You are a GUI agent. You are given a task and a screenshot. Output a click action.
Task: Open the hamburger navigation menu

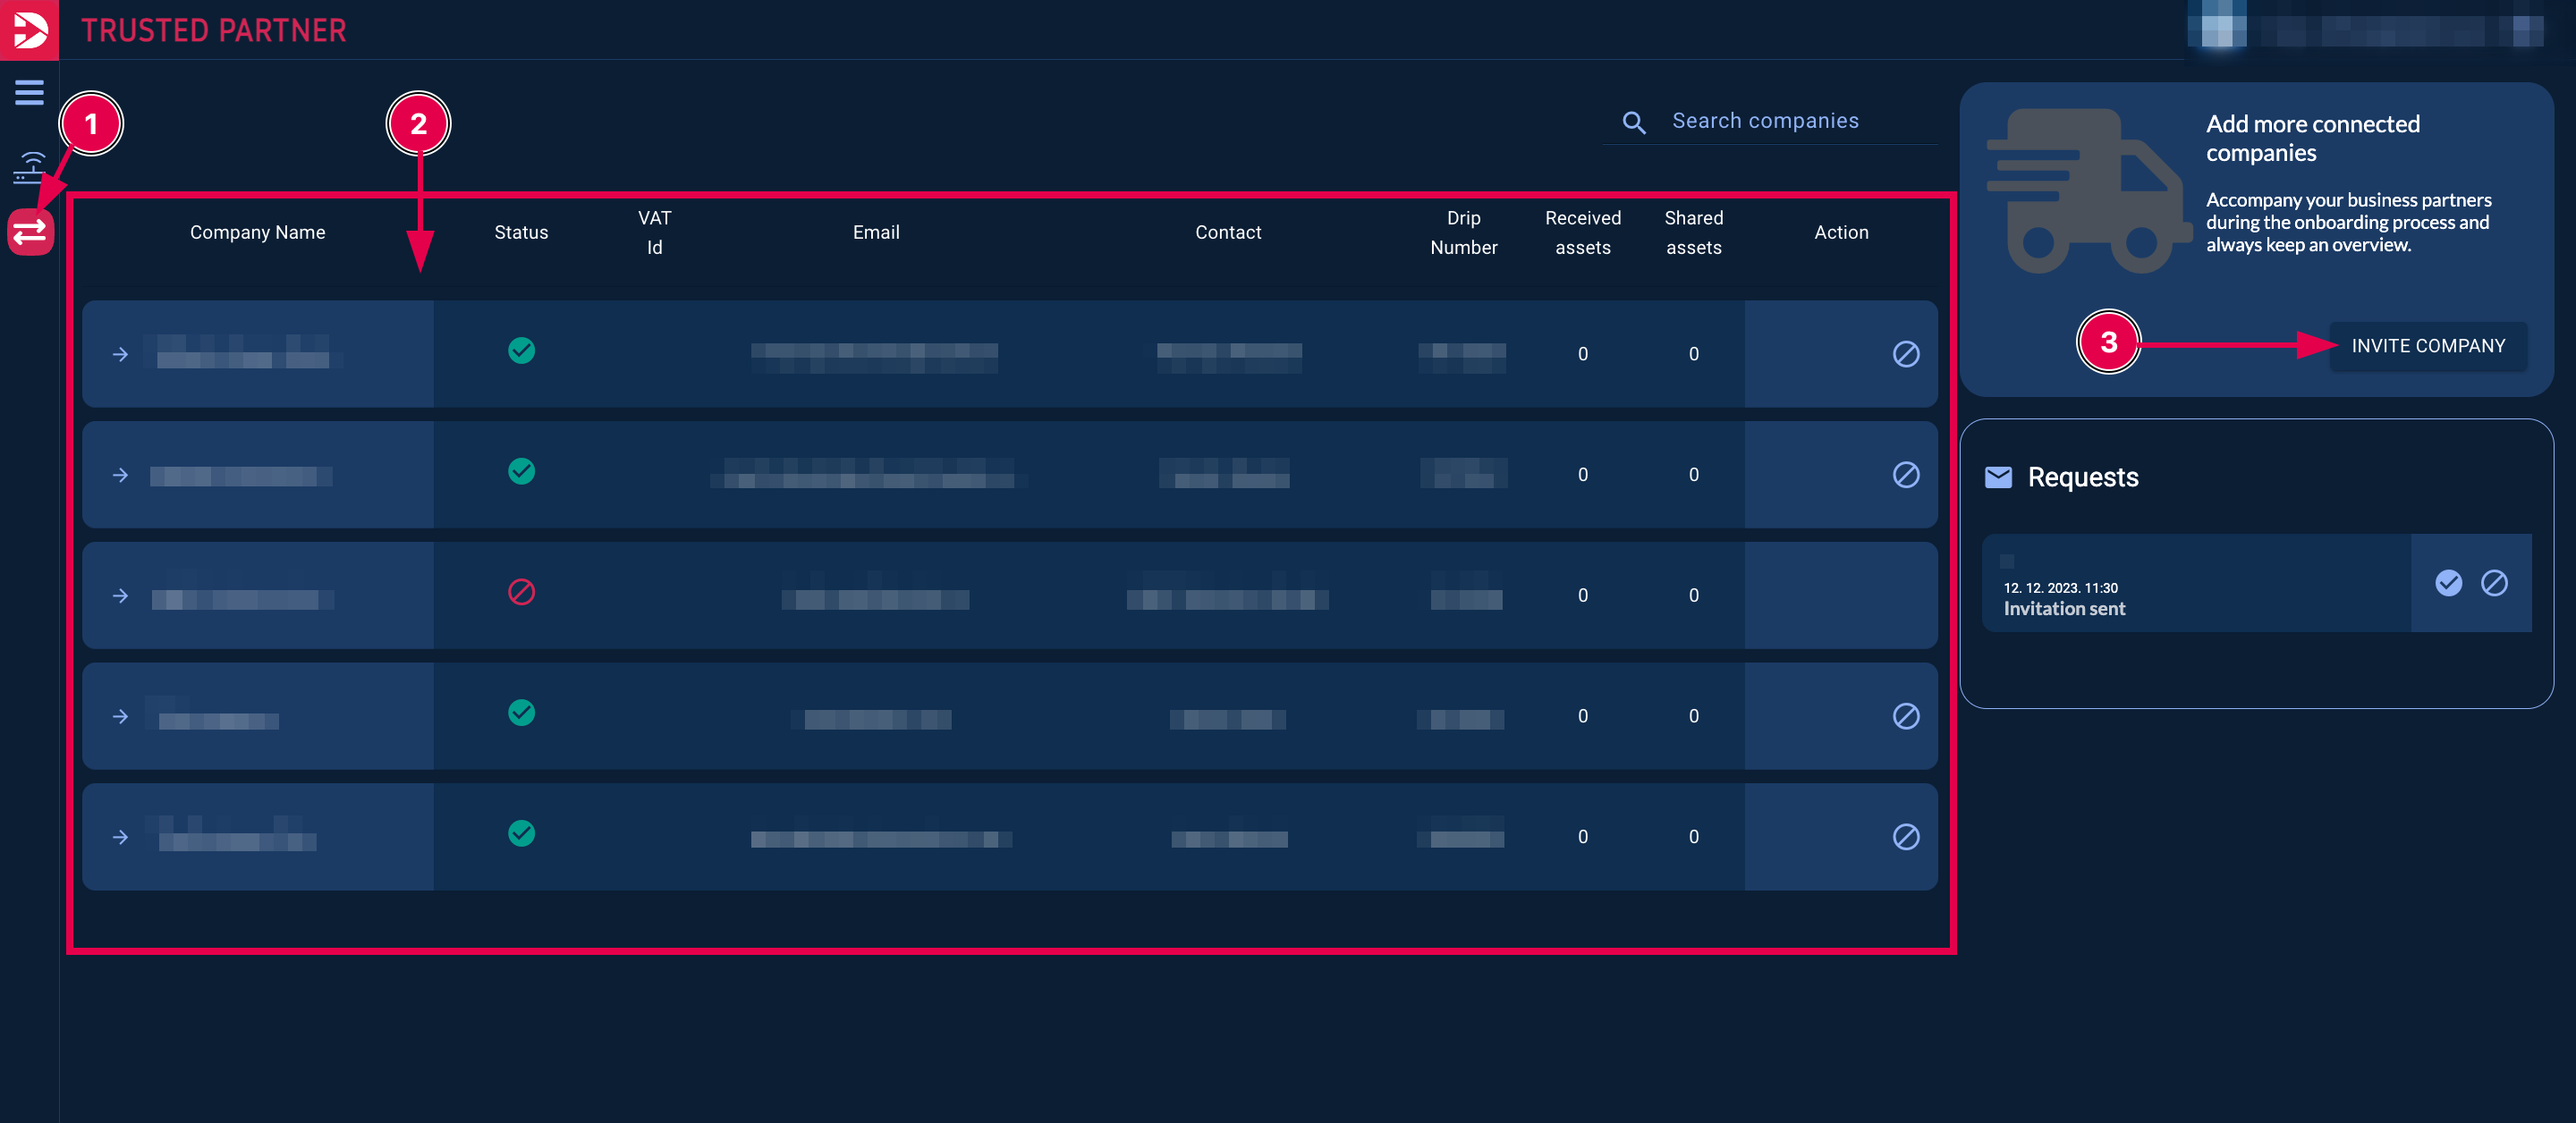[x=28, y=92]
